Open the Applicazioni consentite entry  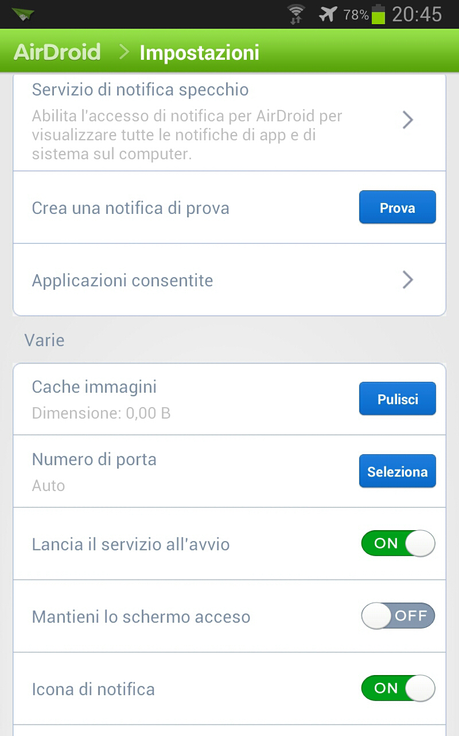230,280
